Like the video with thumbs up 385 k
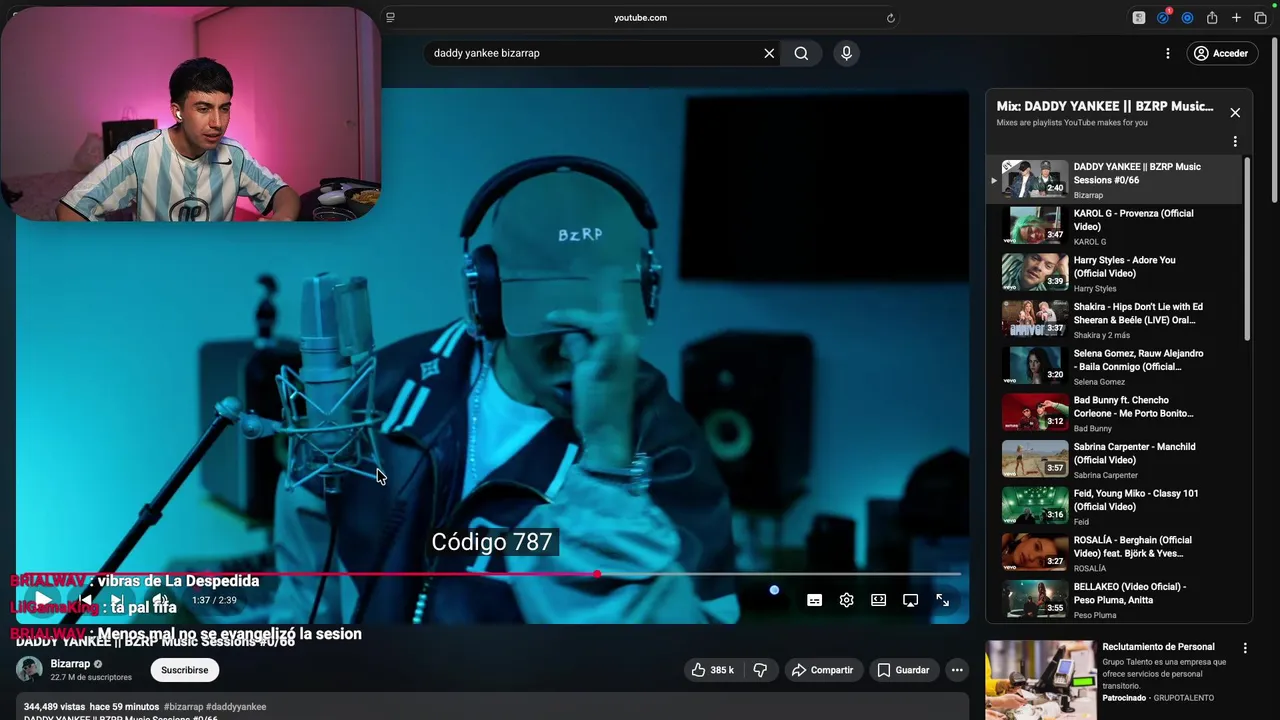Image resolution: width=1280 pixels, height=720 pixels. point(712,670)
